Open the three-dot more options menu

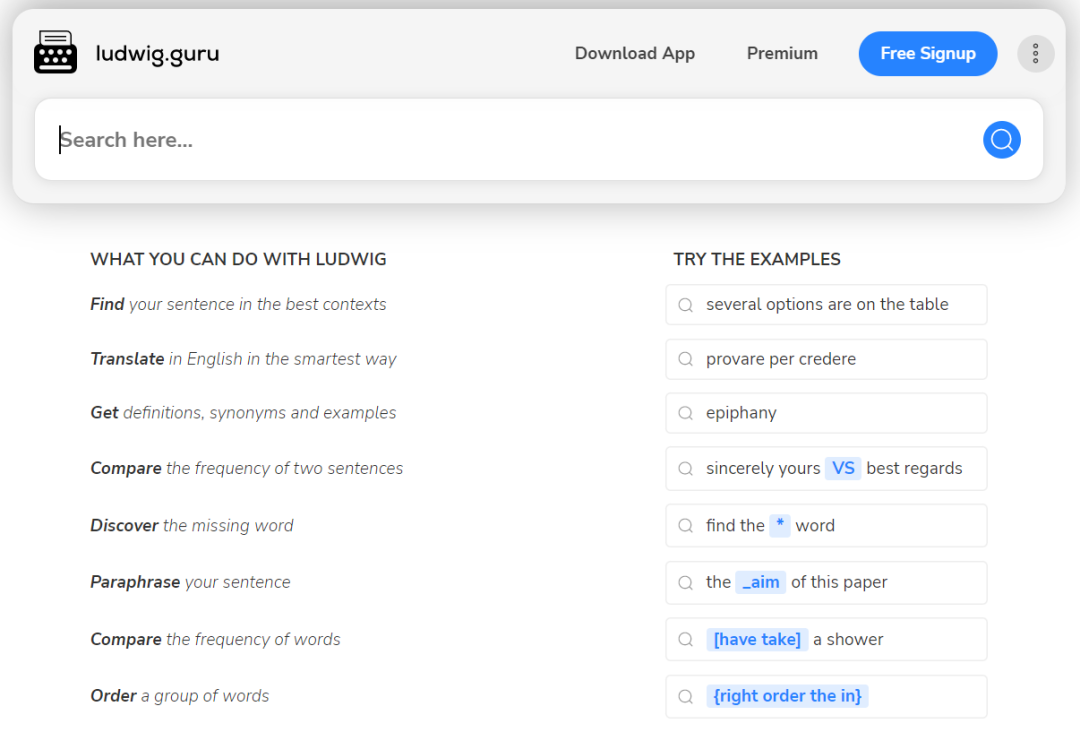1035,53
